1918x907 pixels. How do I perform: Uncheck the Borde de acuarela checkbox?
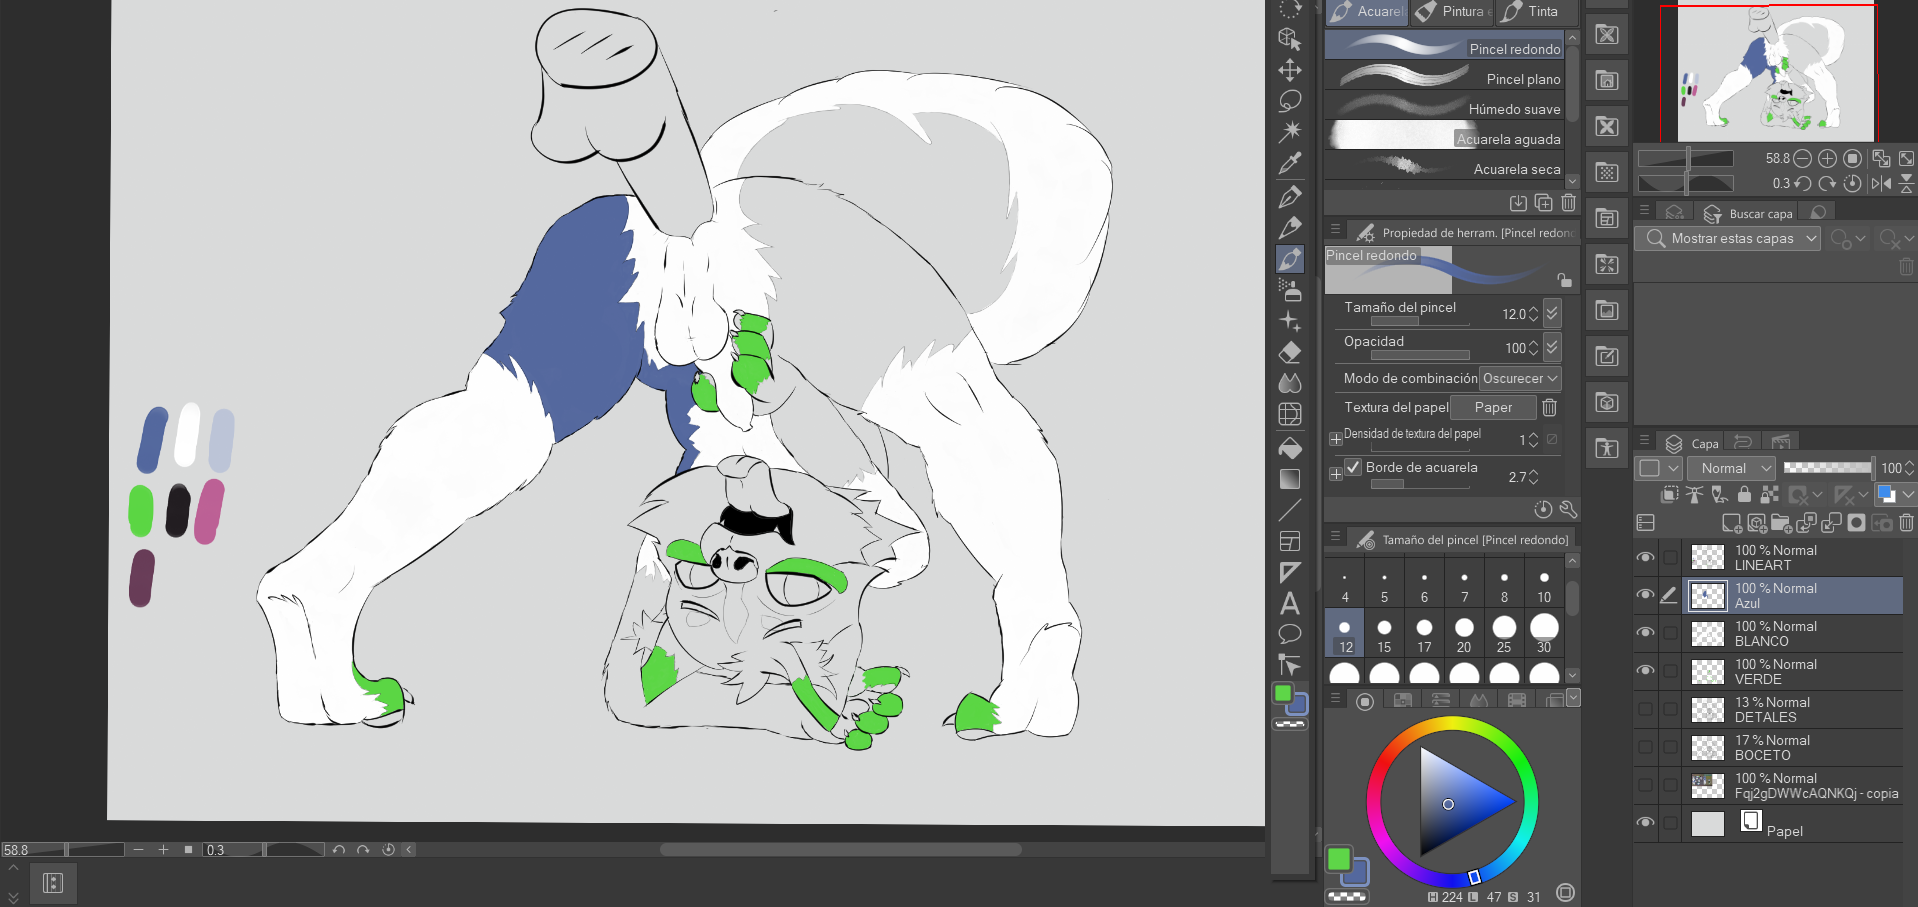pyautogui.click(x=1353, y=467)
